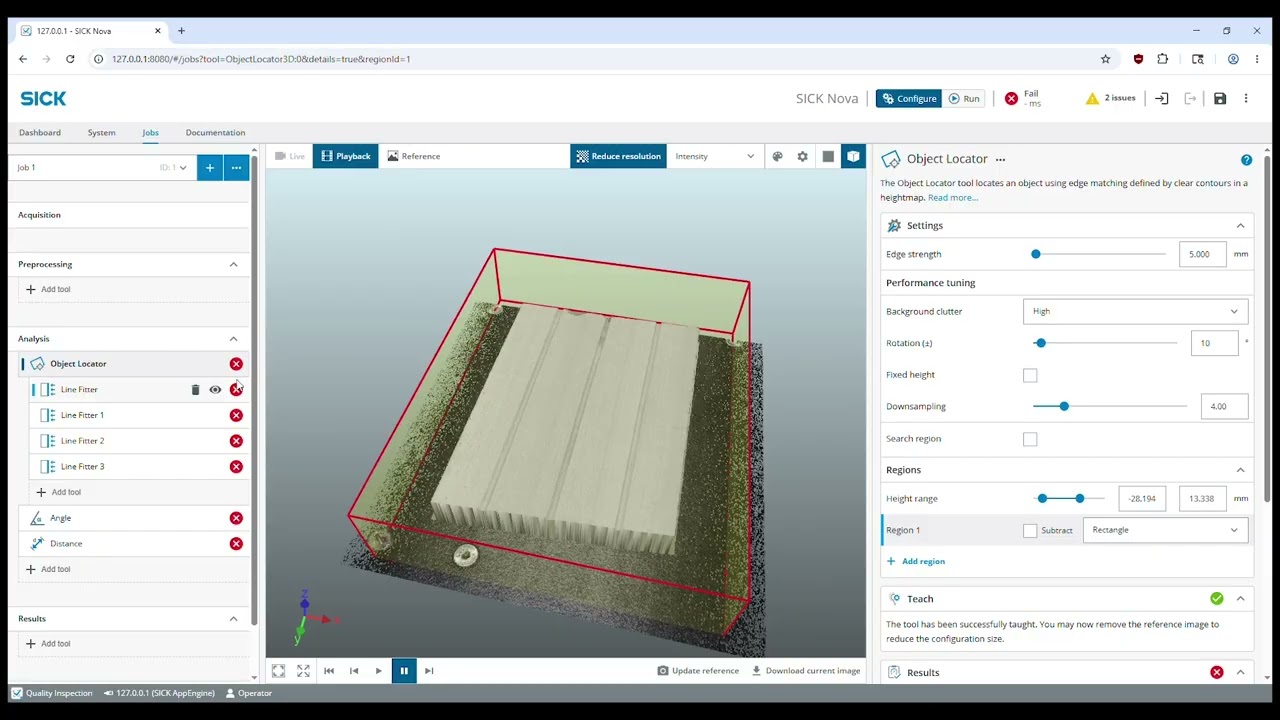Open job options ellipsis button
Screen dimensions: 1280x720
tap(236, 168)
